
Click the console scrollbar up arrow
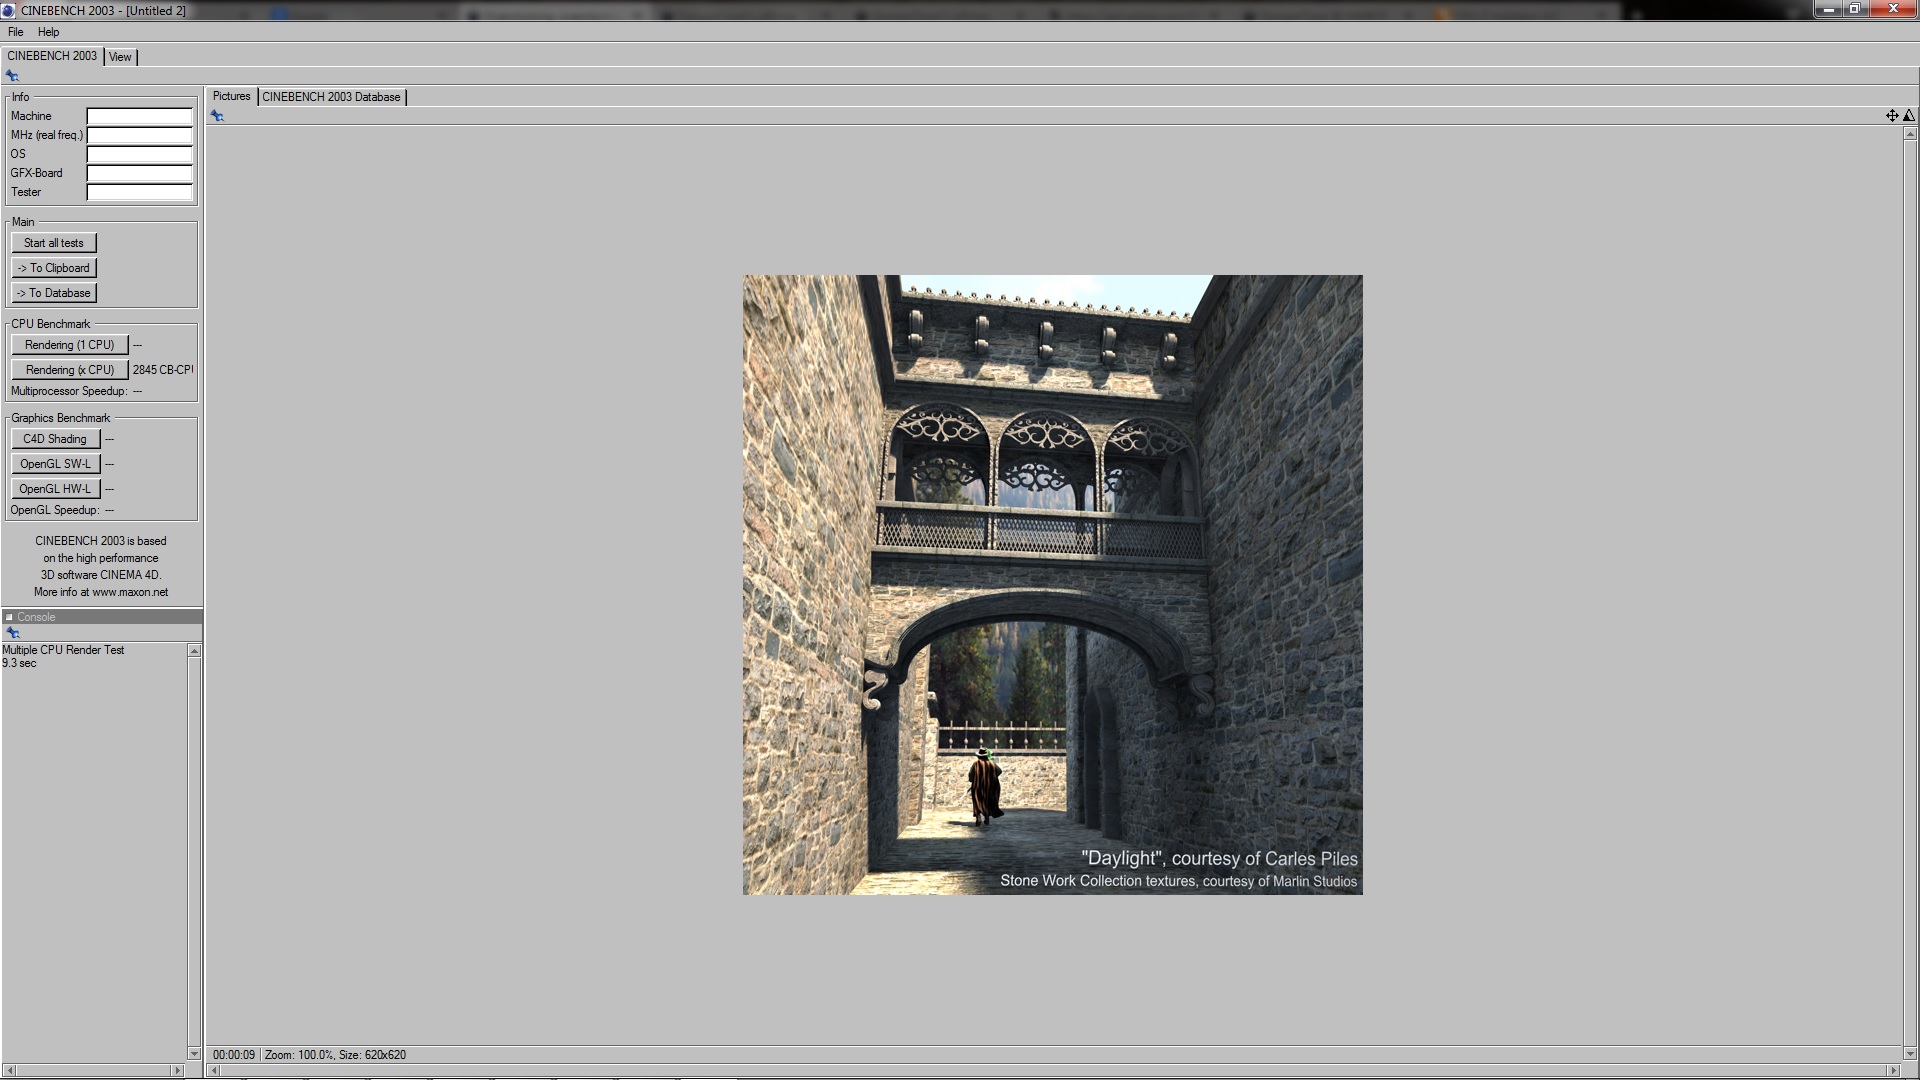coord(194,651)
